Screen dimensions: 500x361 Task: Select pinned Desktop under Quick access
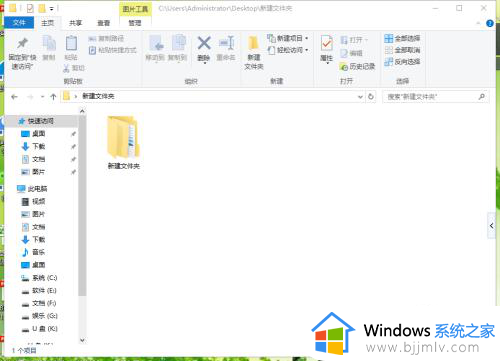[39, 134]
